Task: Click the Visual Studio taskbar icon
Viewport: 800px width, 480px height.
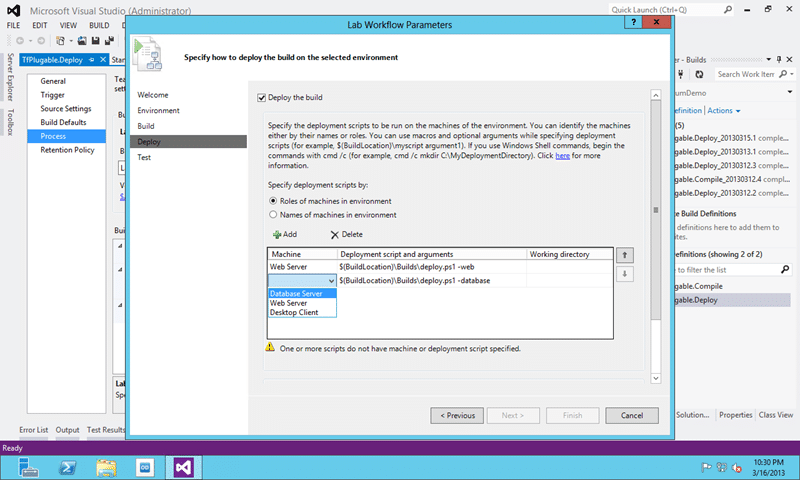Action: [x=184, y=467]
